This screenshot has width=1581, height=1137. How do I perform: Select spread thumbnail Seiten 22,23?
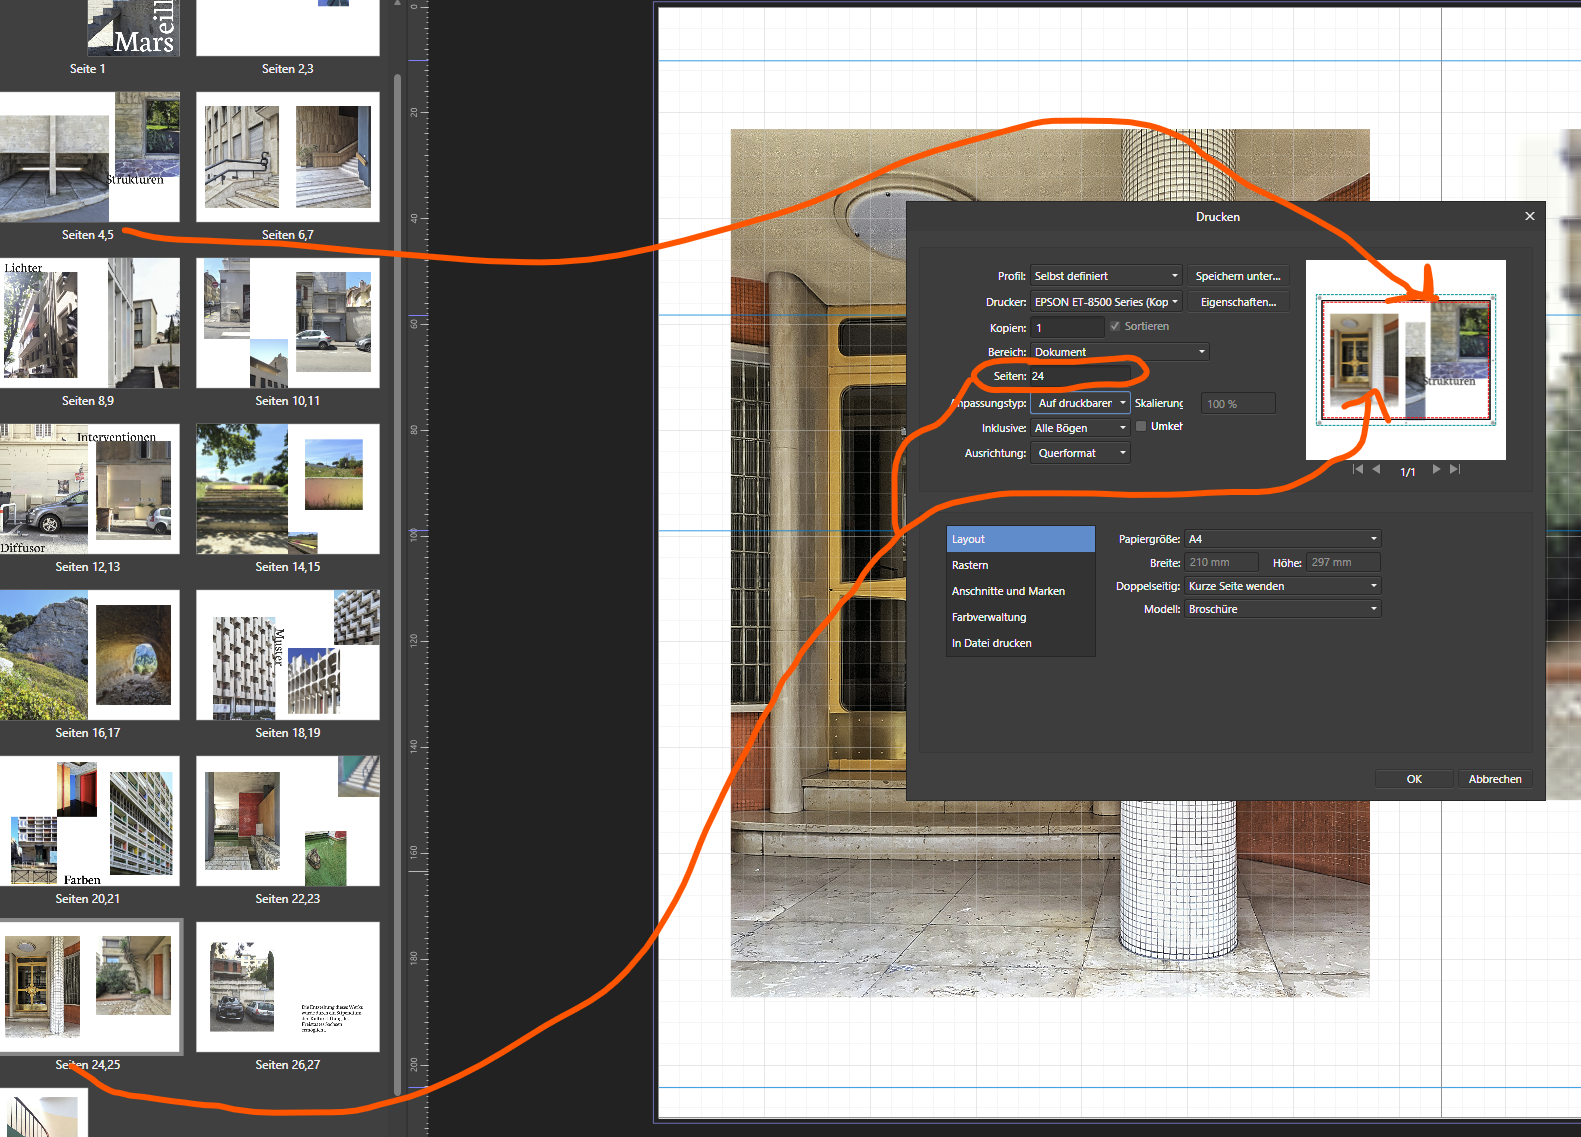pos(288,821)
